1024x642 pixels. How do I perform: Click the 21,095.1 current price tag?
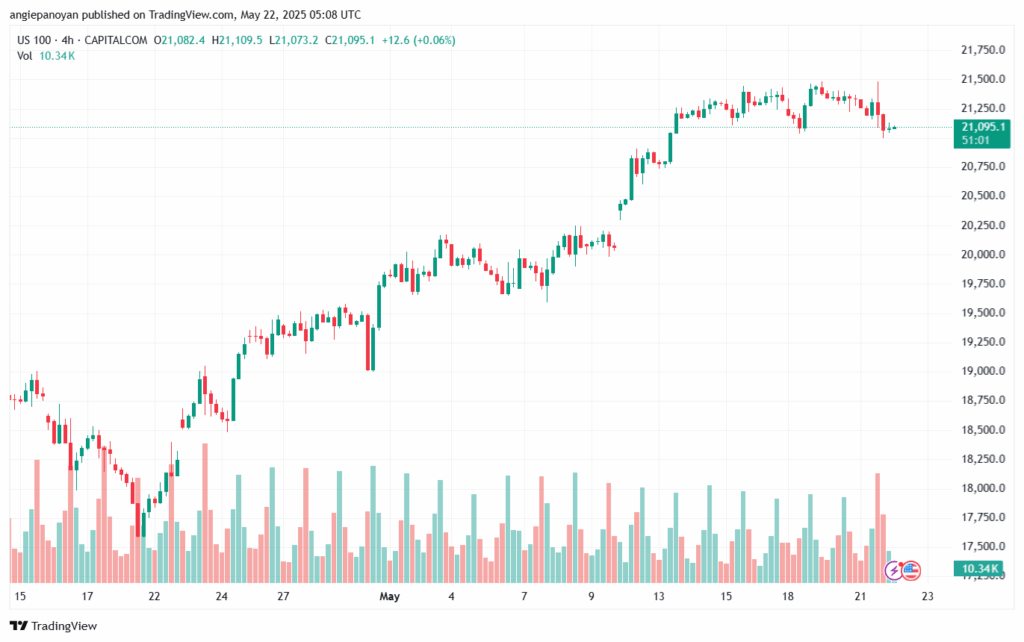pyautogui.click(x=981, y=127)
